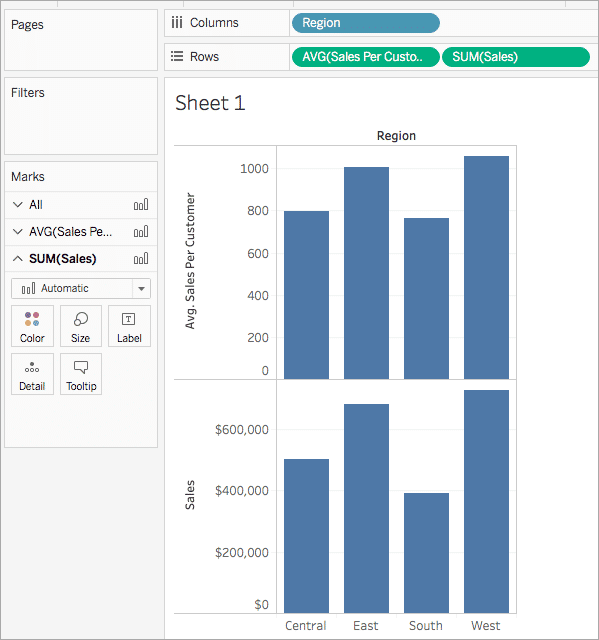
Task: Click the Columns shelf grid icon
Action: pos(177,22)
